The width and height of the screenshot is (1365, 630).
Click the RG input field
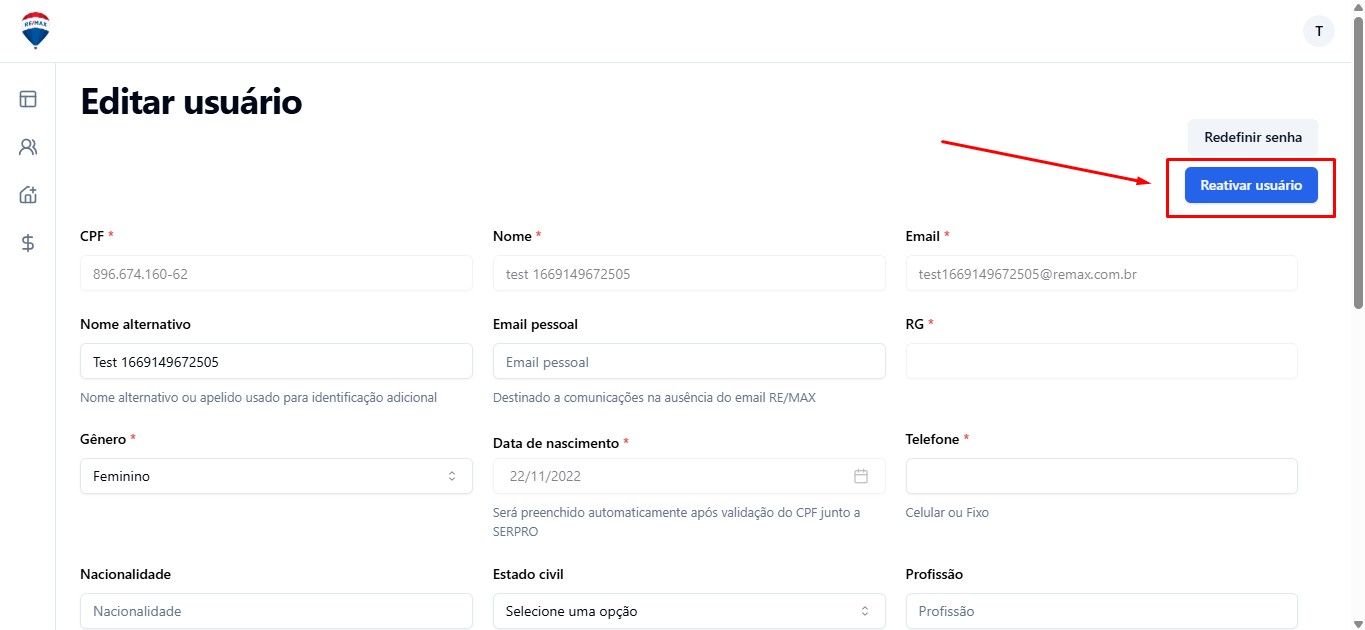click(x=1102, y=361)
